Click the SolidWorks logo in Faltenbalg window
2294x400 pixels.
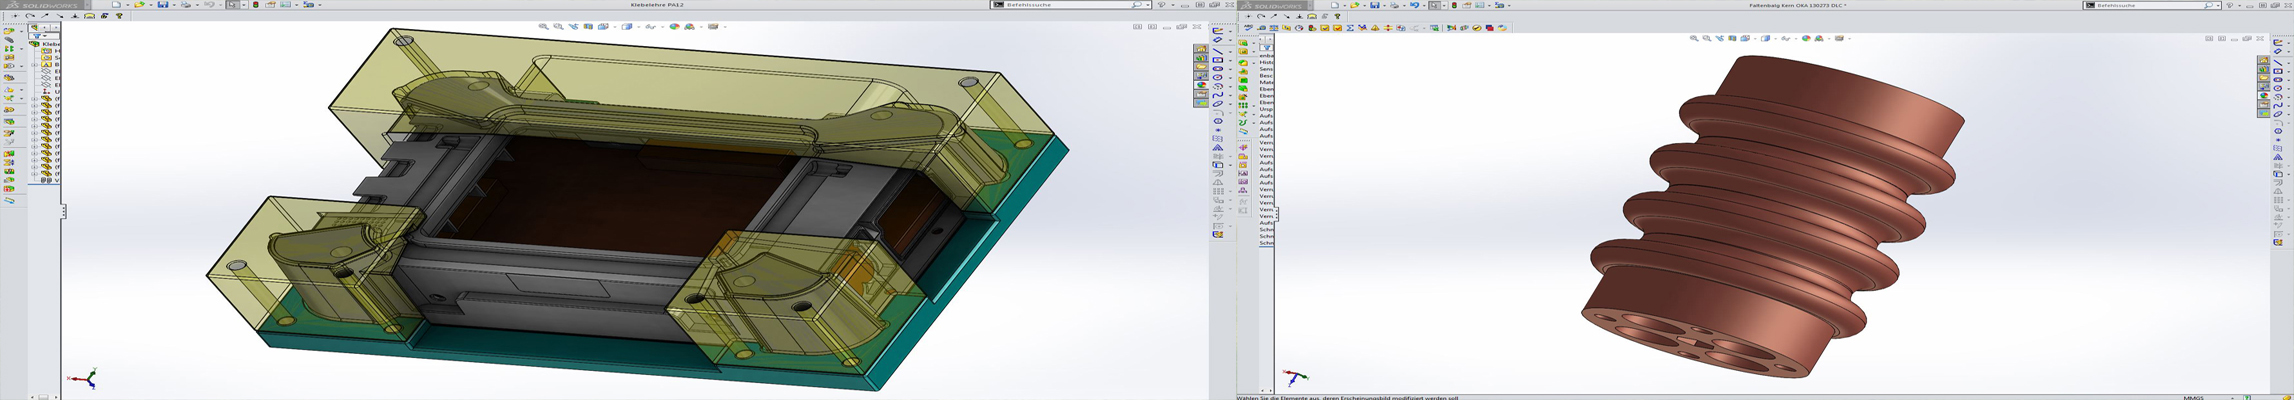pos(1272,5)
